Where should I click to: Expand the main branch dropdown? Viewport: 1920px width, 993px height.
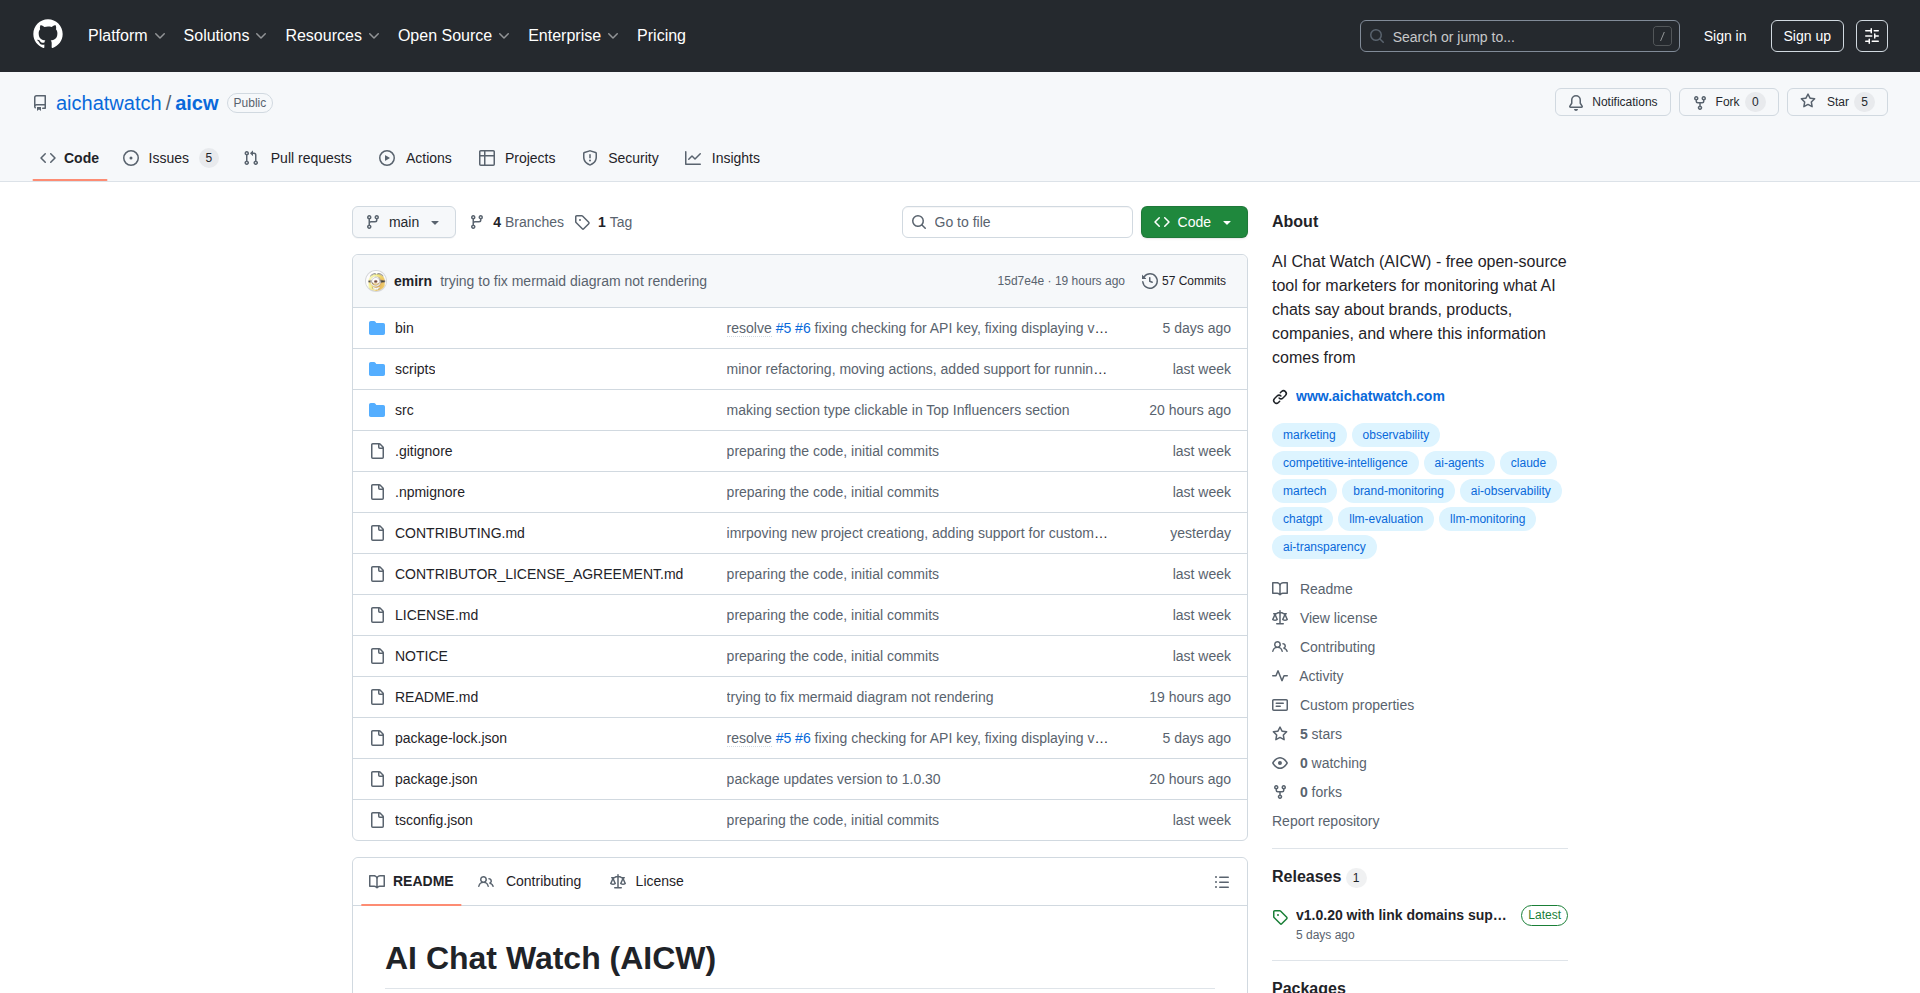point(403,222)
